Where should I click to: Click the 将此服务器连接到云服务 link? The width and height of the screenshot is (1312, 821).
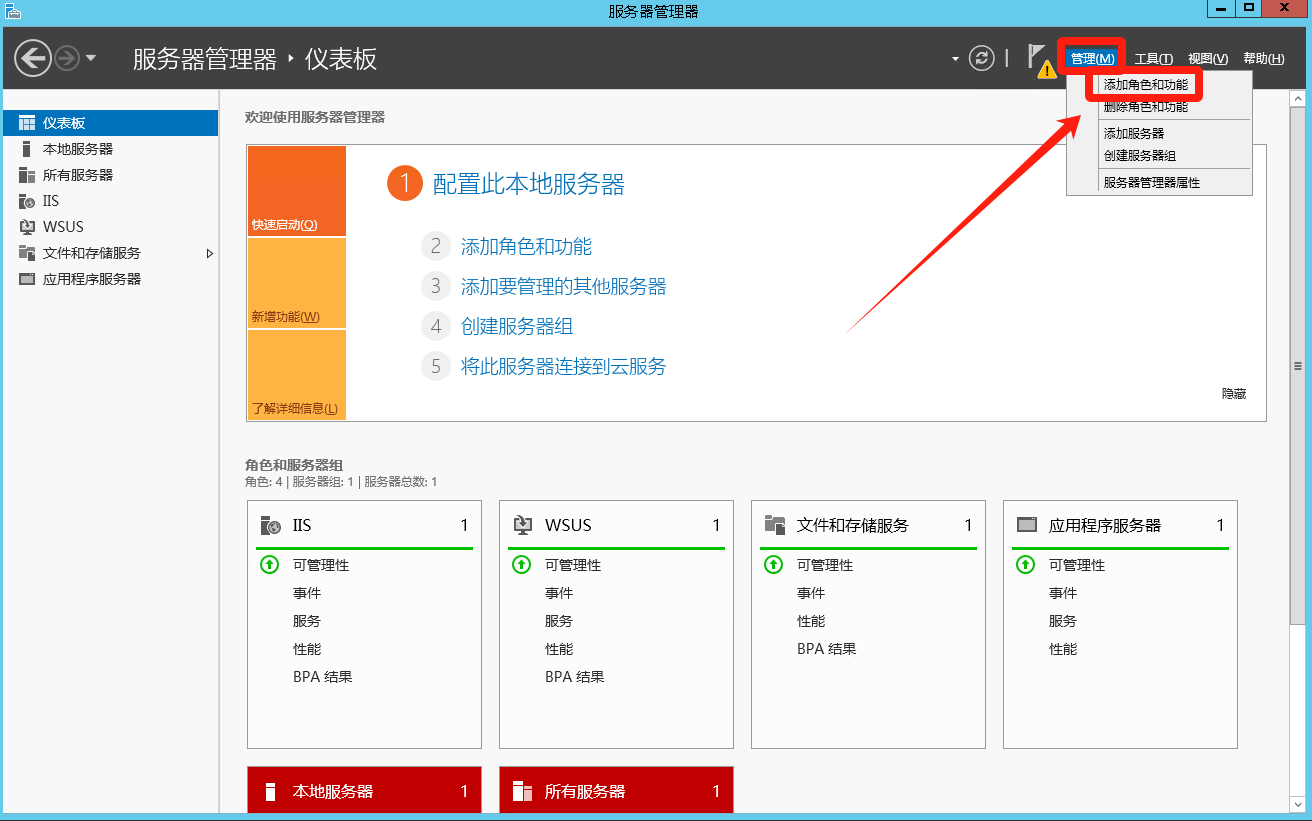point(563,367)
